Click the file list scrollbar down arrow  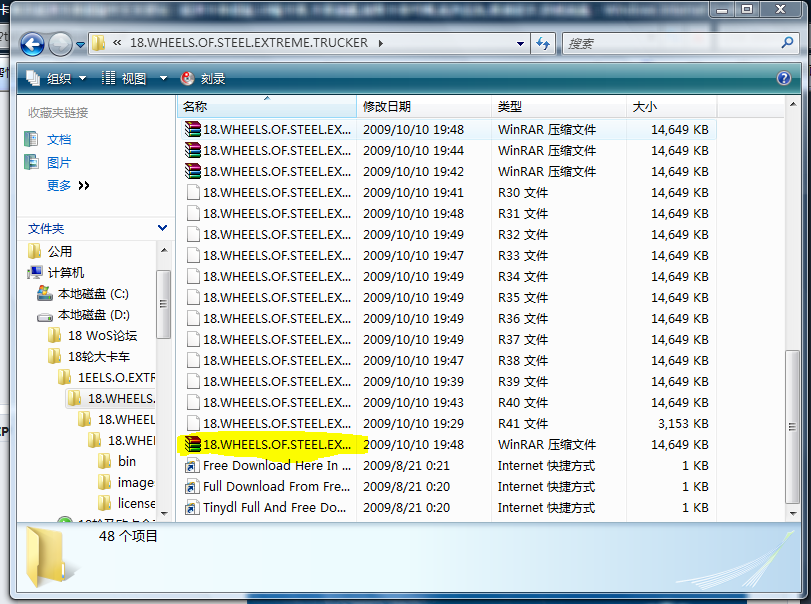pos(793,514)
